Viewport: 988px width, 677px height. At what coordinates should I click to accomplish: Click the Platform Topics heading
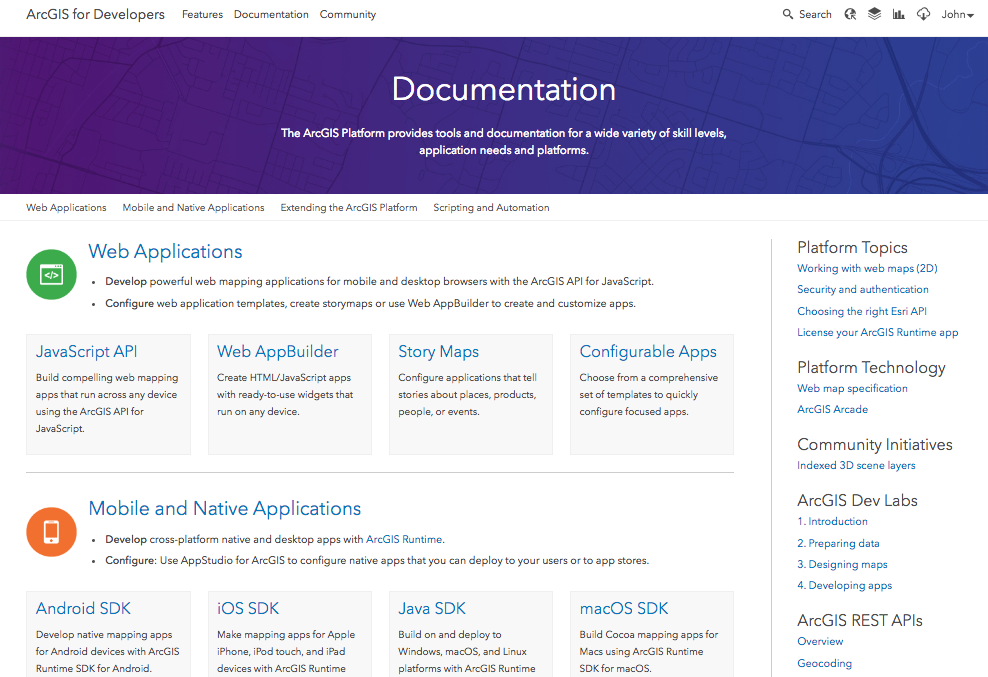pyautogui.click(x=853, y=247)
